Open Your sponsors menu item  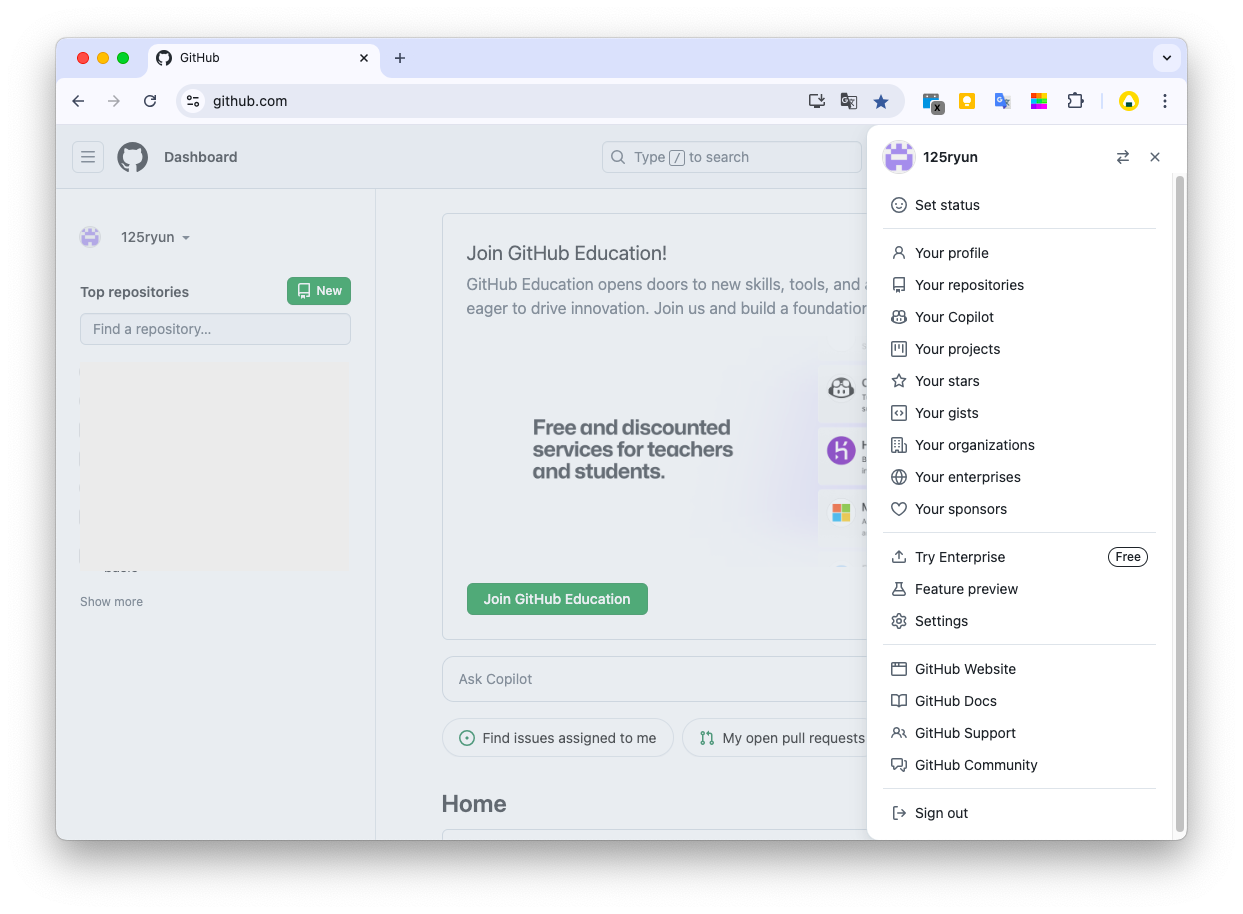[1019, 509]
